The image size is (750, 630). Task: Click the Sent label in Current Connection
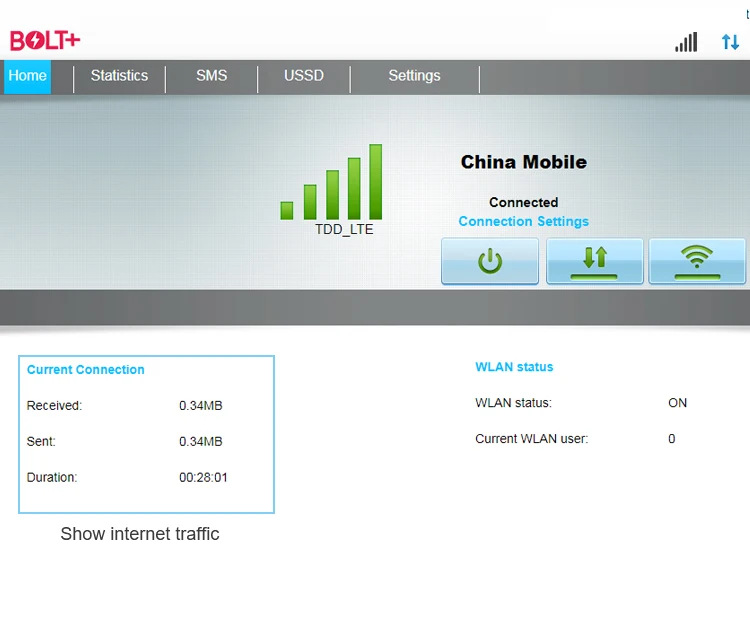pos(41,442)
